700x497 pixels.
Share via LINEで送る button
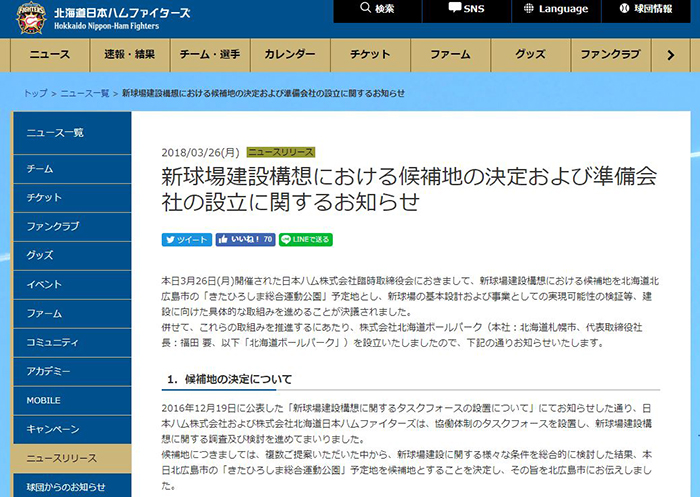pyautogui.click(x=305, y=240)
